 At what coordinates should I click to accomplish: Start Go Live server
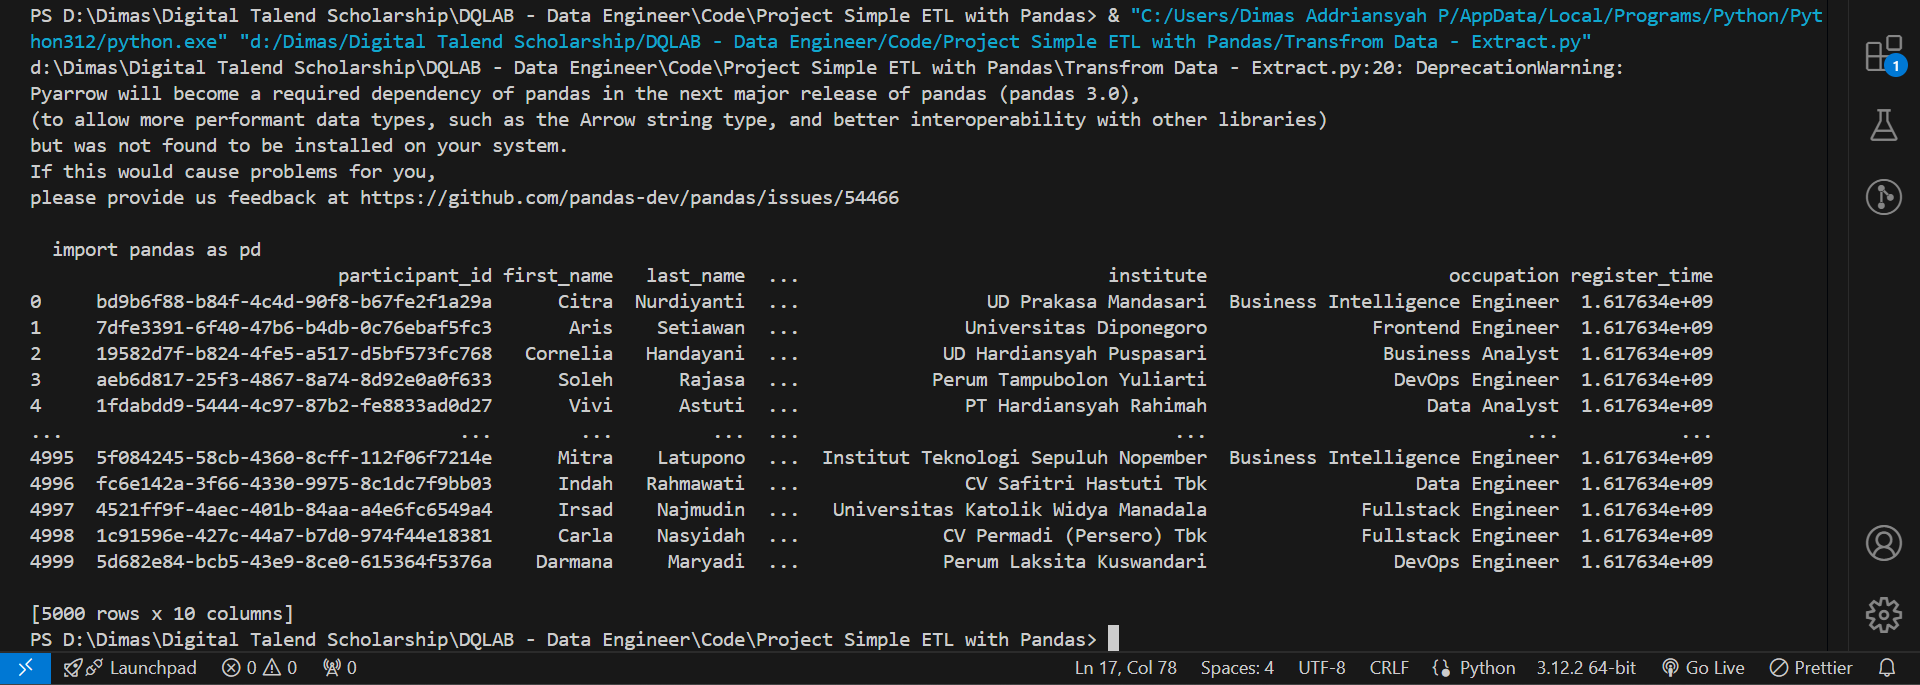(1703, 668)
